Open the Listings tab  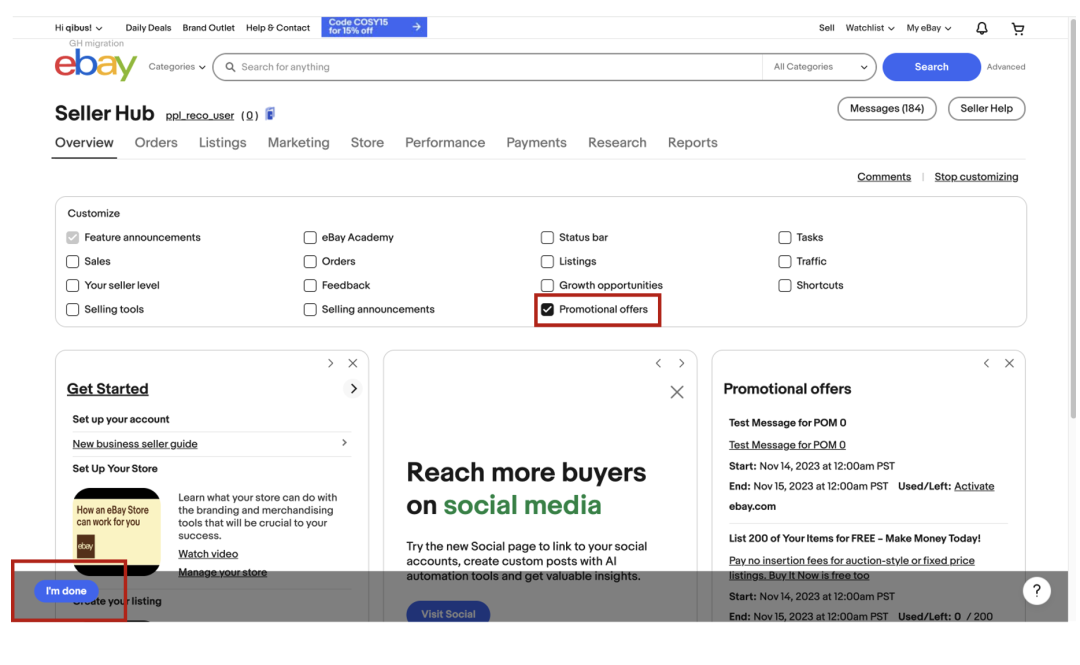point(222,143)
